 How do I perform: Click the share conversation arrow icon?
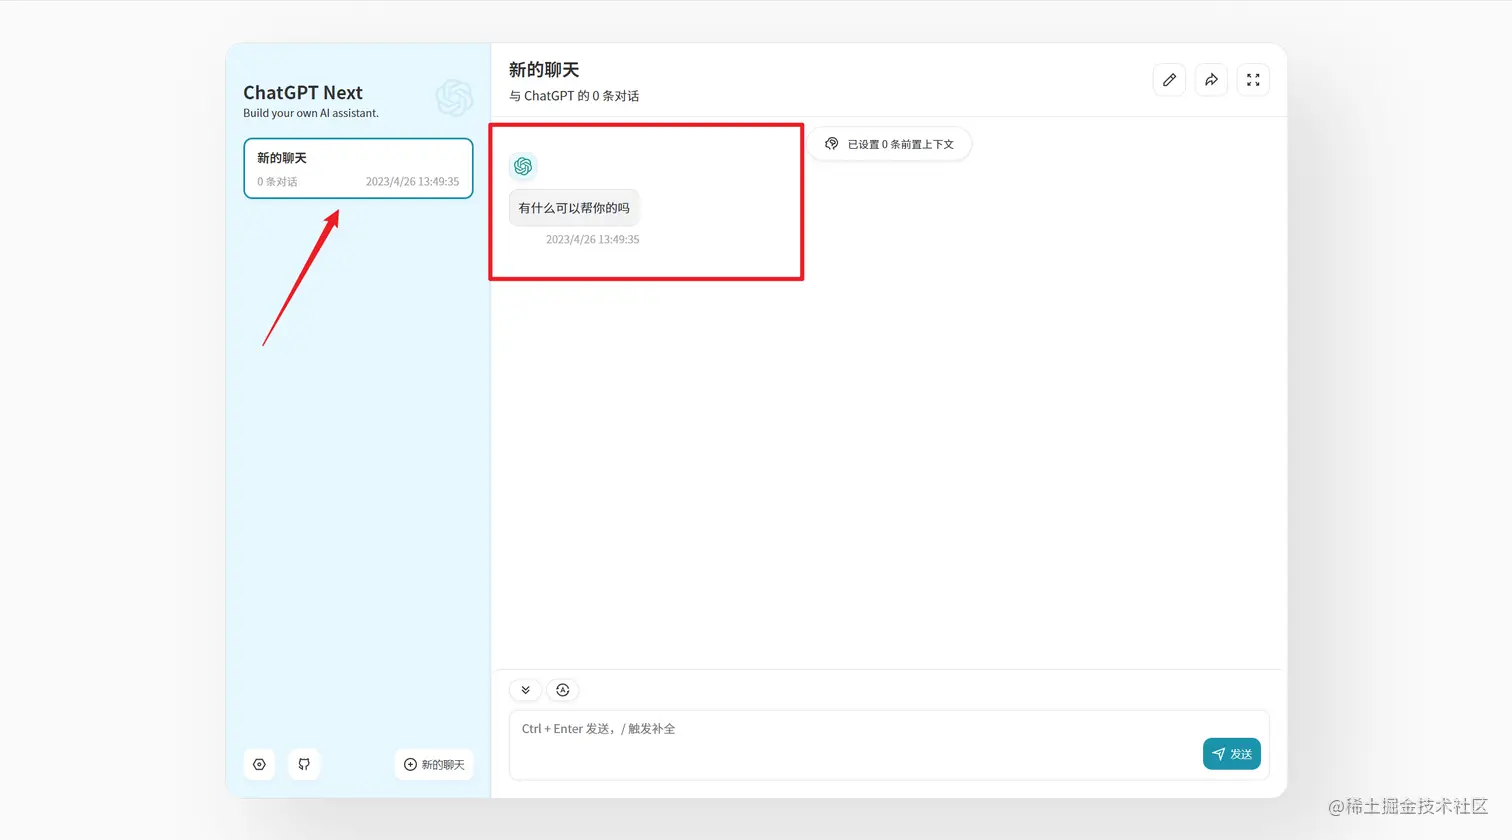click(x=1211, y=80)
